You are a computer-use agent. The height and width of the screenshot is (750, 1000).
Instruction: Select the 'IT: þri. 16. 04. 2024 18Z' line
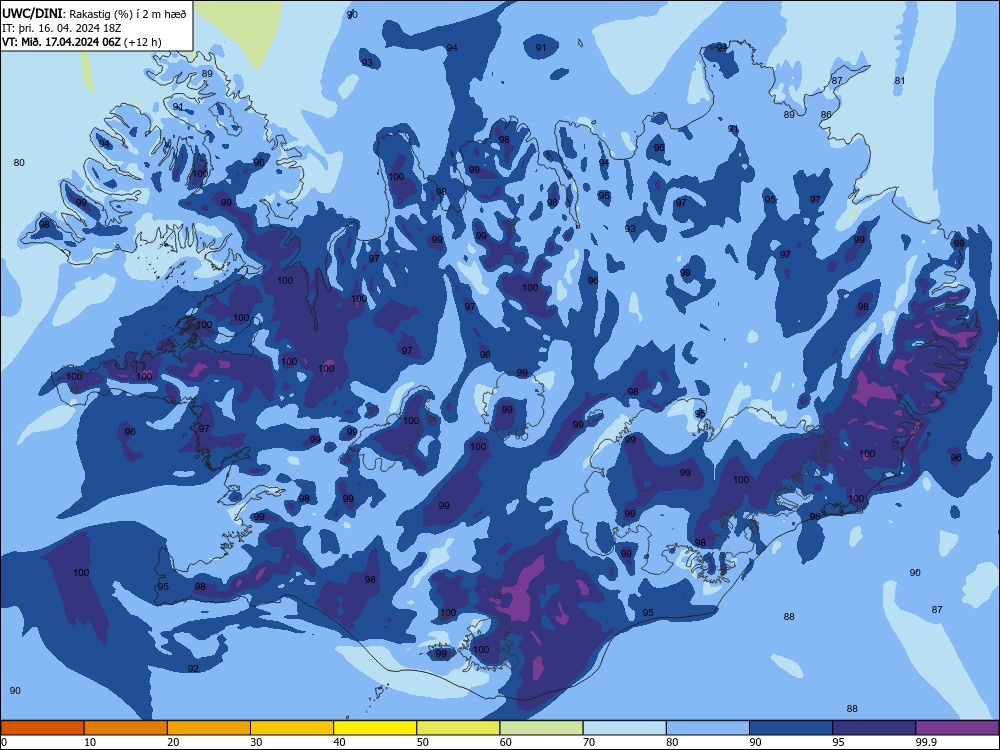tap(61, 29)
